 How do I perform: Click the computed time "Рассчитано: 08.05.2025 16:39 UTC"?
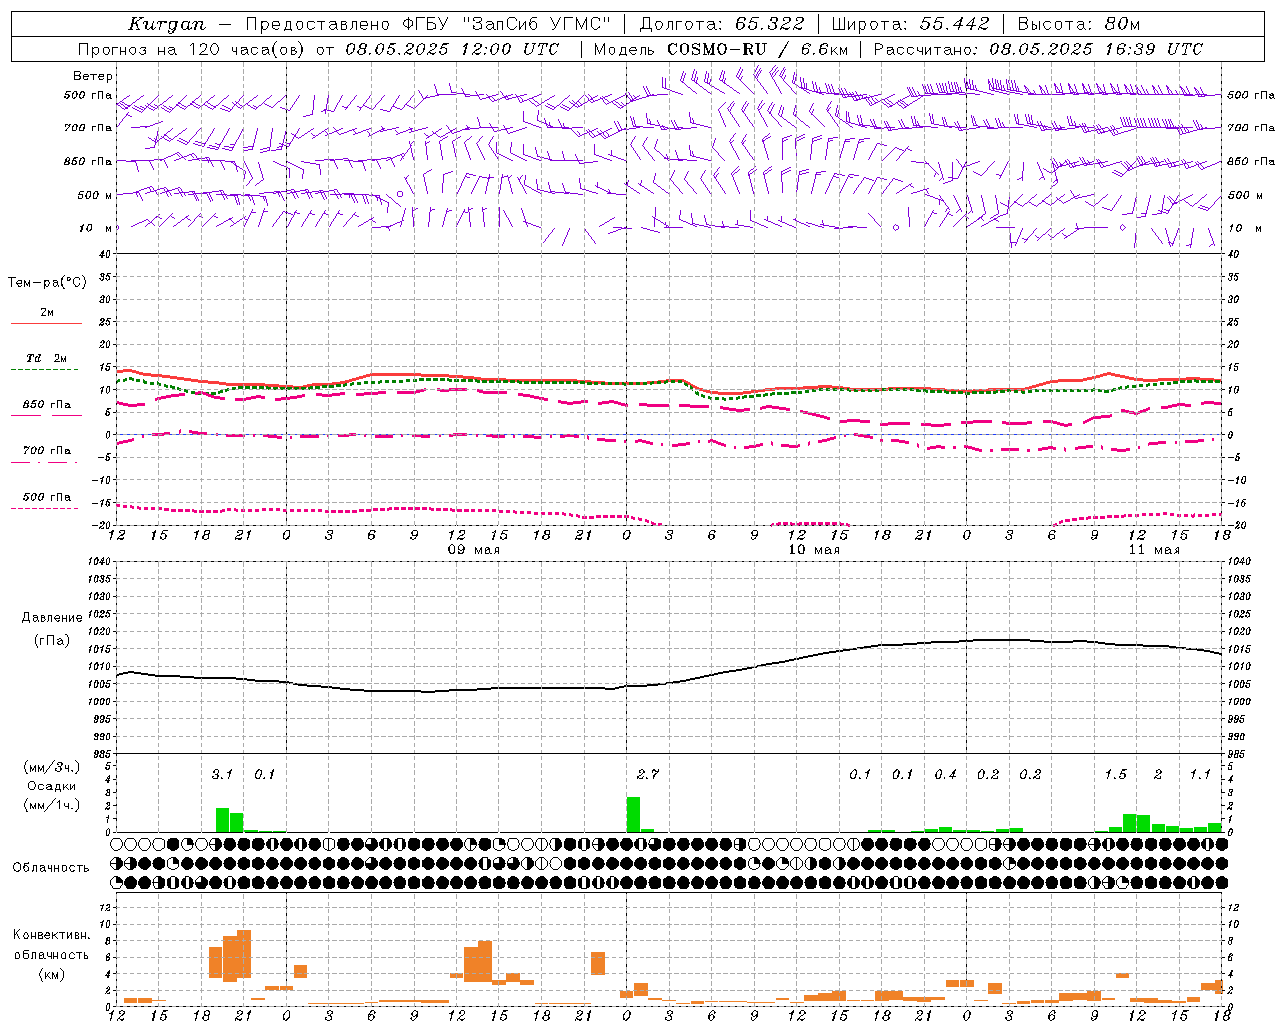coord(1038,49)
